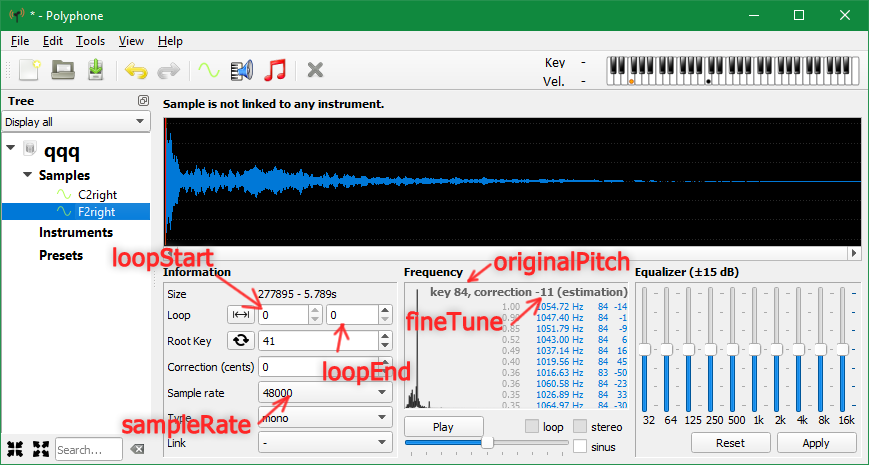Create a new soundfont with the toolbar icon
Image resolution: width=869 pixels, height=465 pixels.
[x=28, y=70]
